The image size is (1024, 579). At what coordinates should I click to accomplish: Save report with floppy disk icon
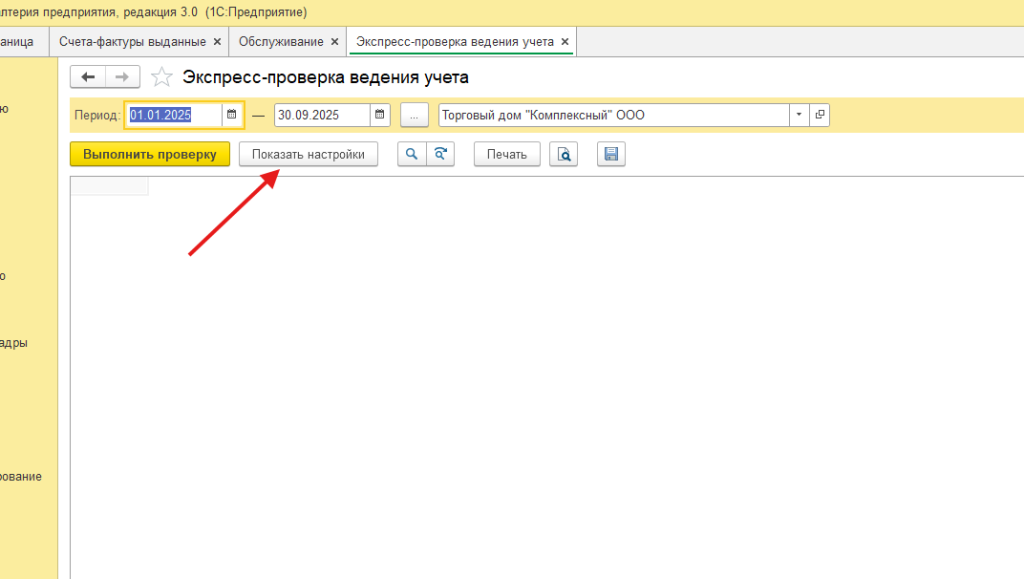(x=611, y=154)
